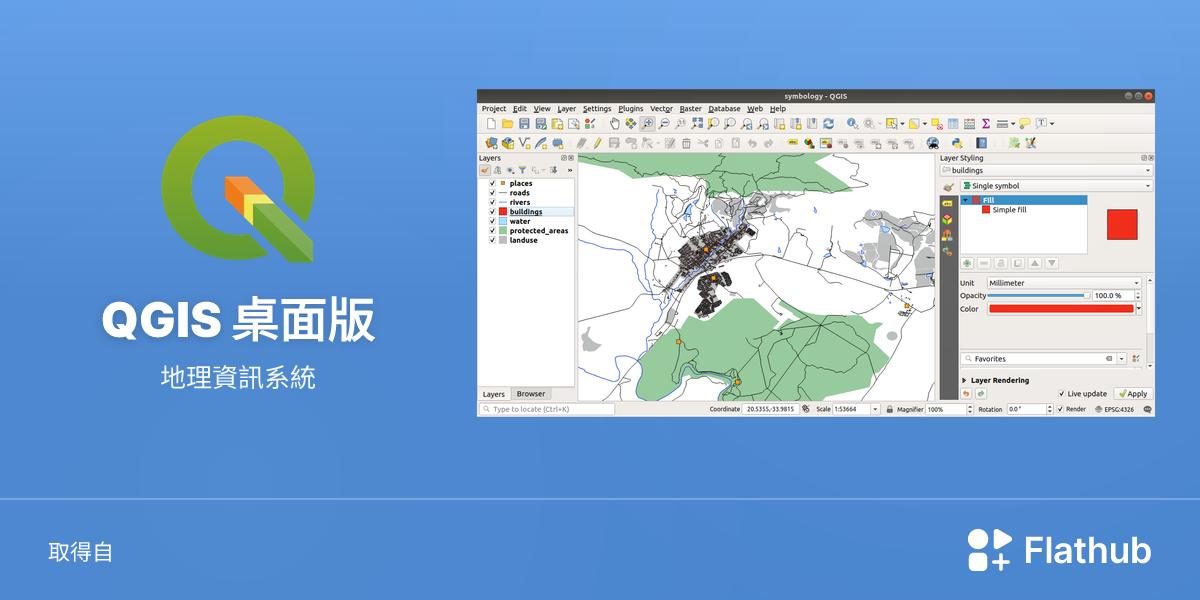Click the red Color swatch bar
Viewport: 1200px width, 600px height.
pyautogui.click(x=1061, y=309)
